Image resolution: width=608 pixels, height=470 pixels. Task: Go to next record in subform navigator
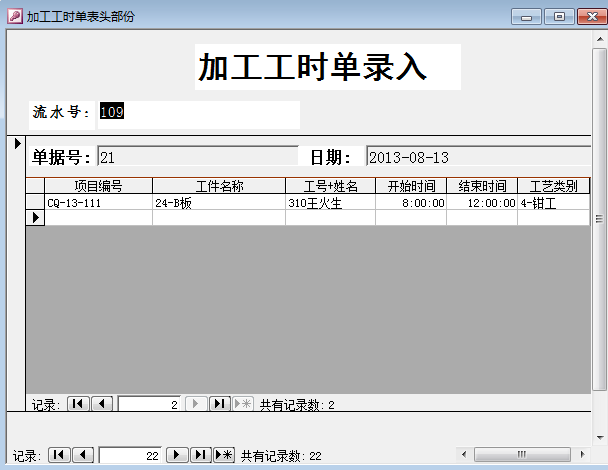click(x=195, y=404)
